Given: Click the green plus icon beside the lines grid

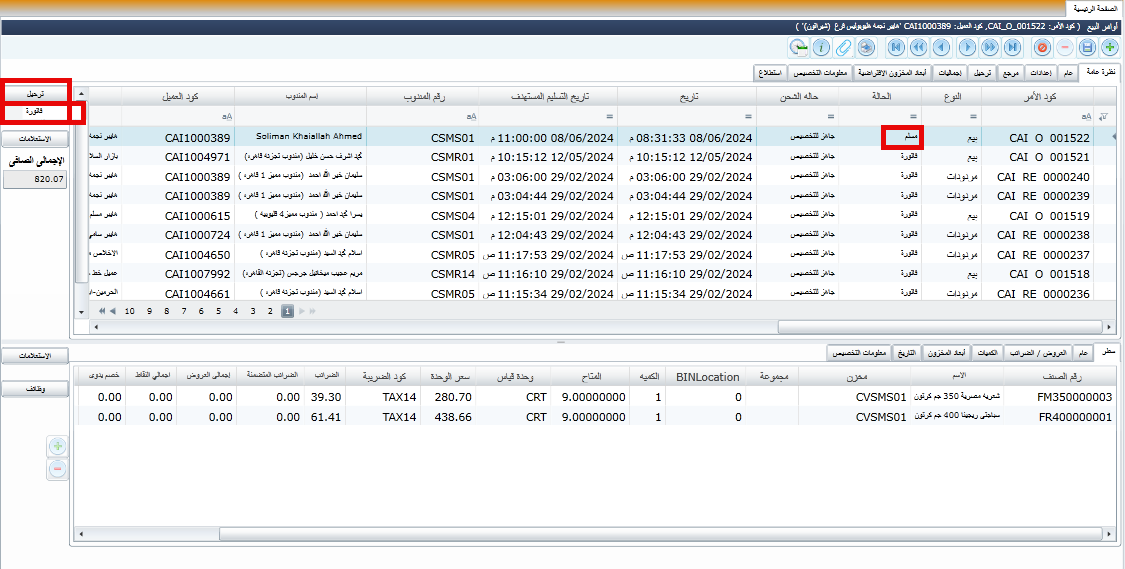Looking at the screenshot, I should click(x=57, y=446).
